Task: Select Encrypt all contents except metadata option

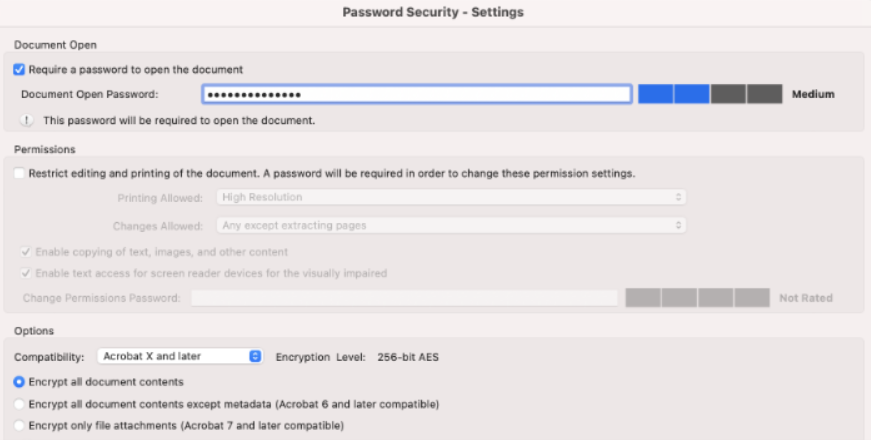Action: [x=20, y=404]
